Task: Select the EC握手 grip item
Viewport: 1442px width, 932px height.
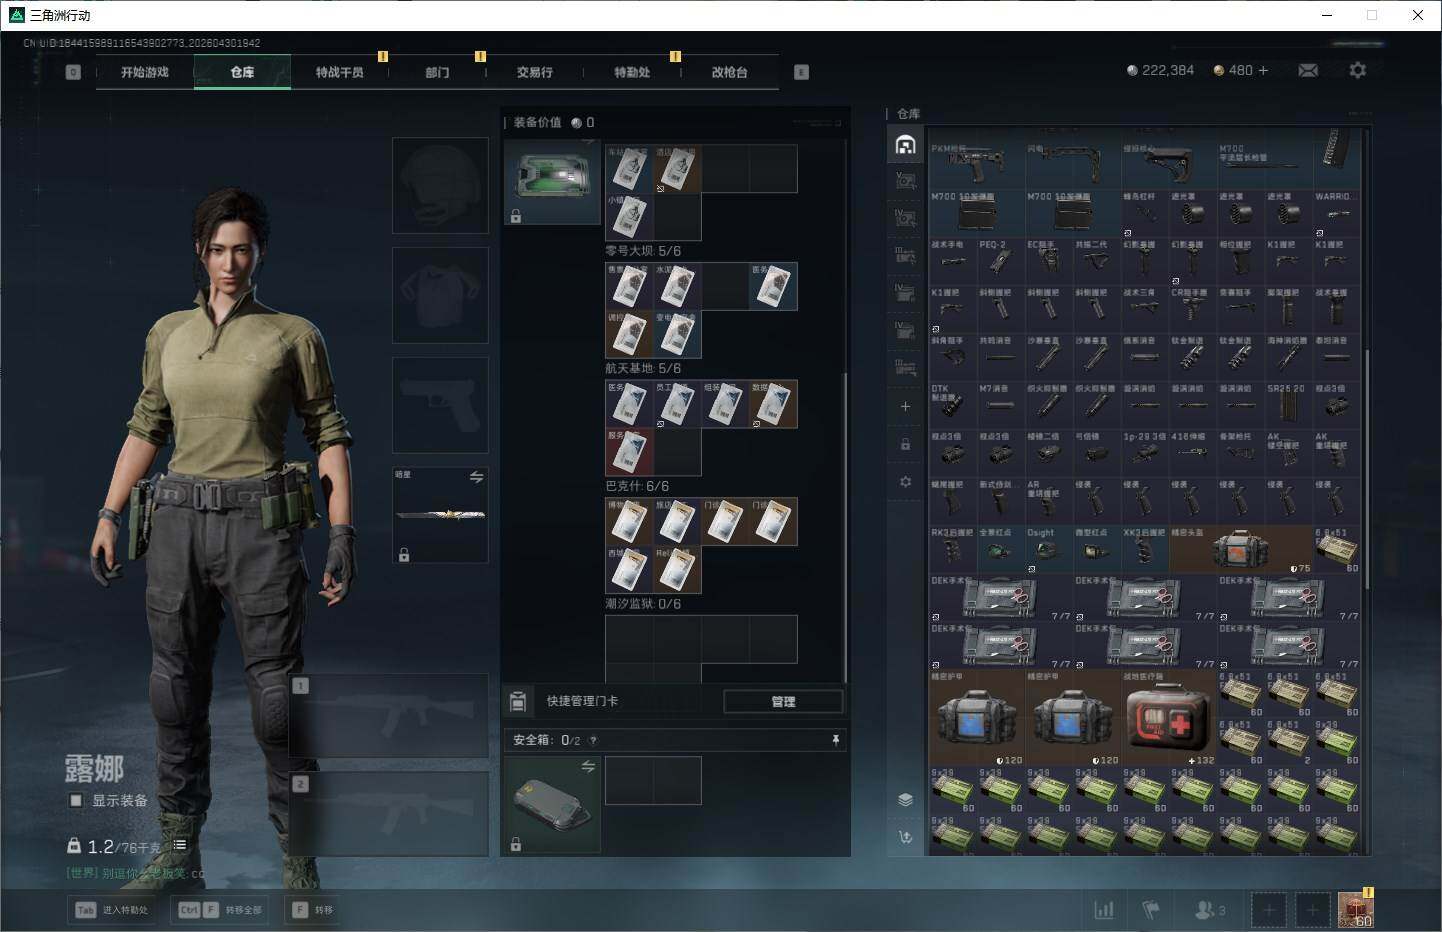Action: [x=1049, y=261]
